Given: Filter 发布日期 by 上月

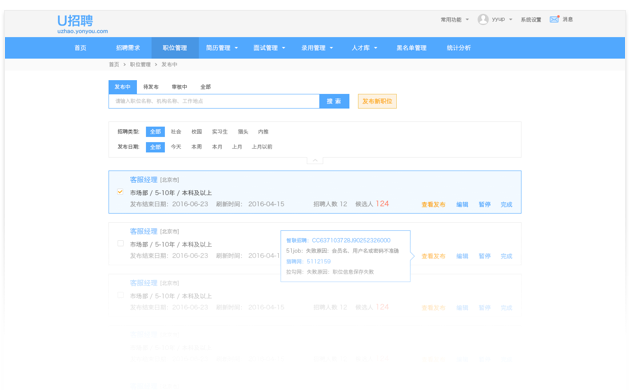Looking at the screenshot, I should (x=237, y=147).
